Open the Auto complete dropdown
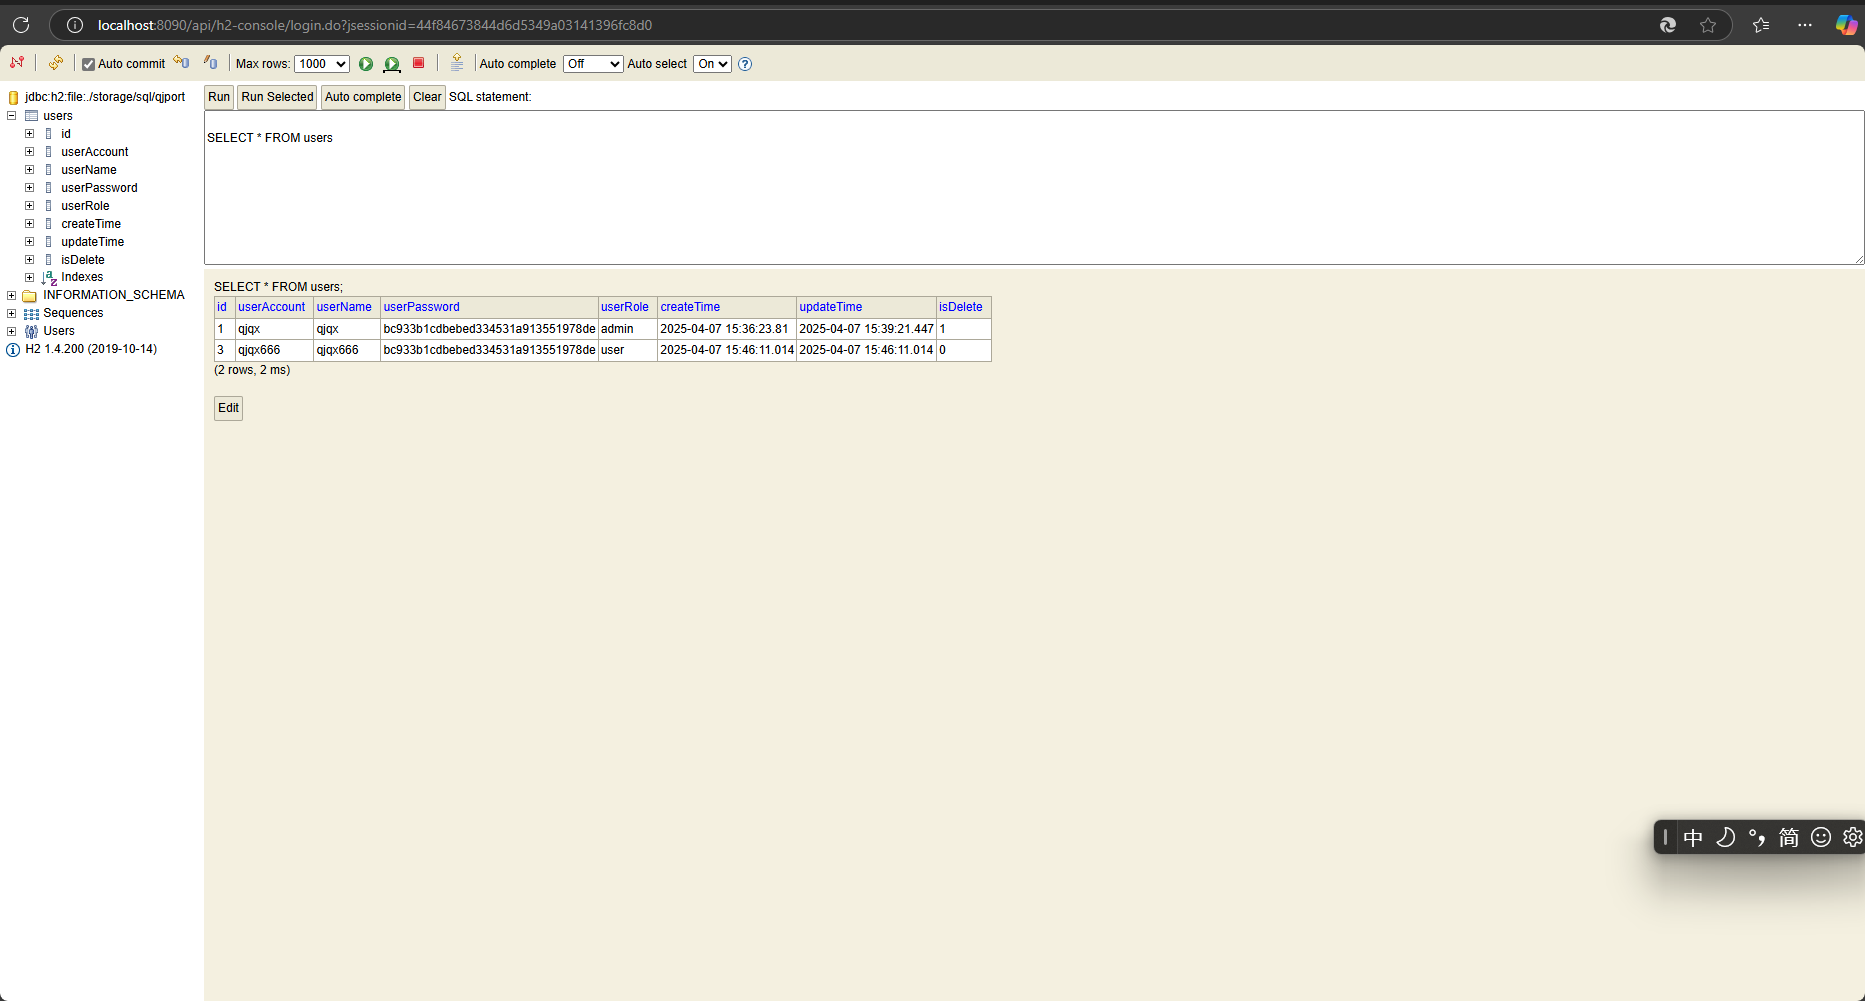The image size is (1865, 1001). tap(593, 64)
